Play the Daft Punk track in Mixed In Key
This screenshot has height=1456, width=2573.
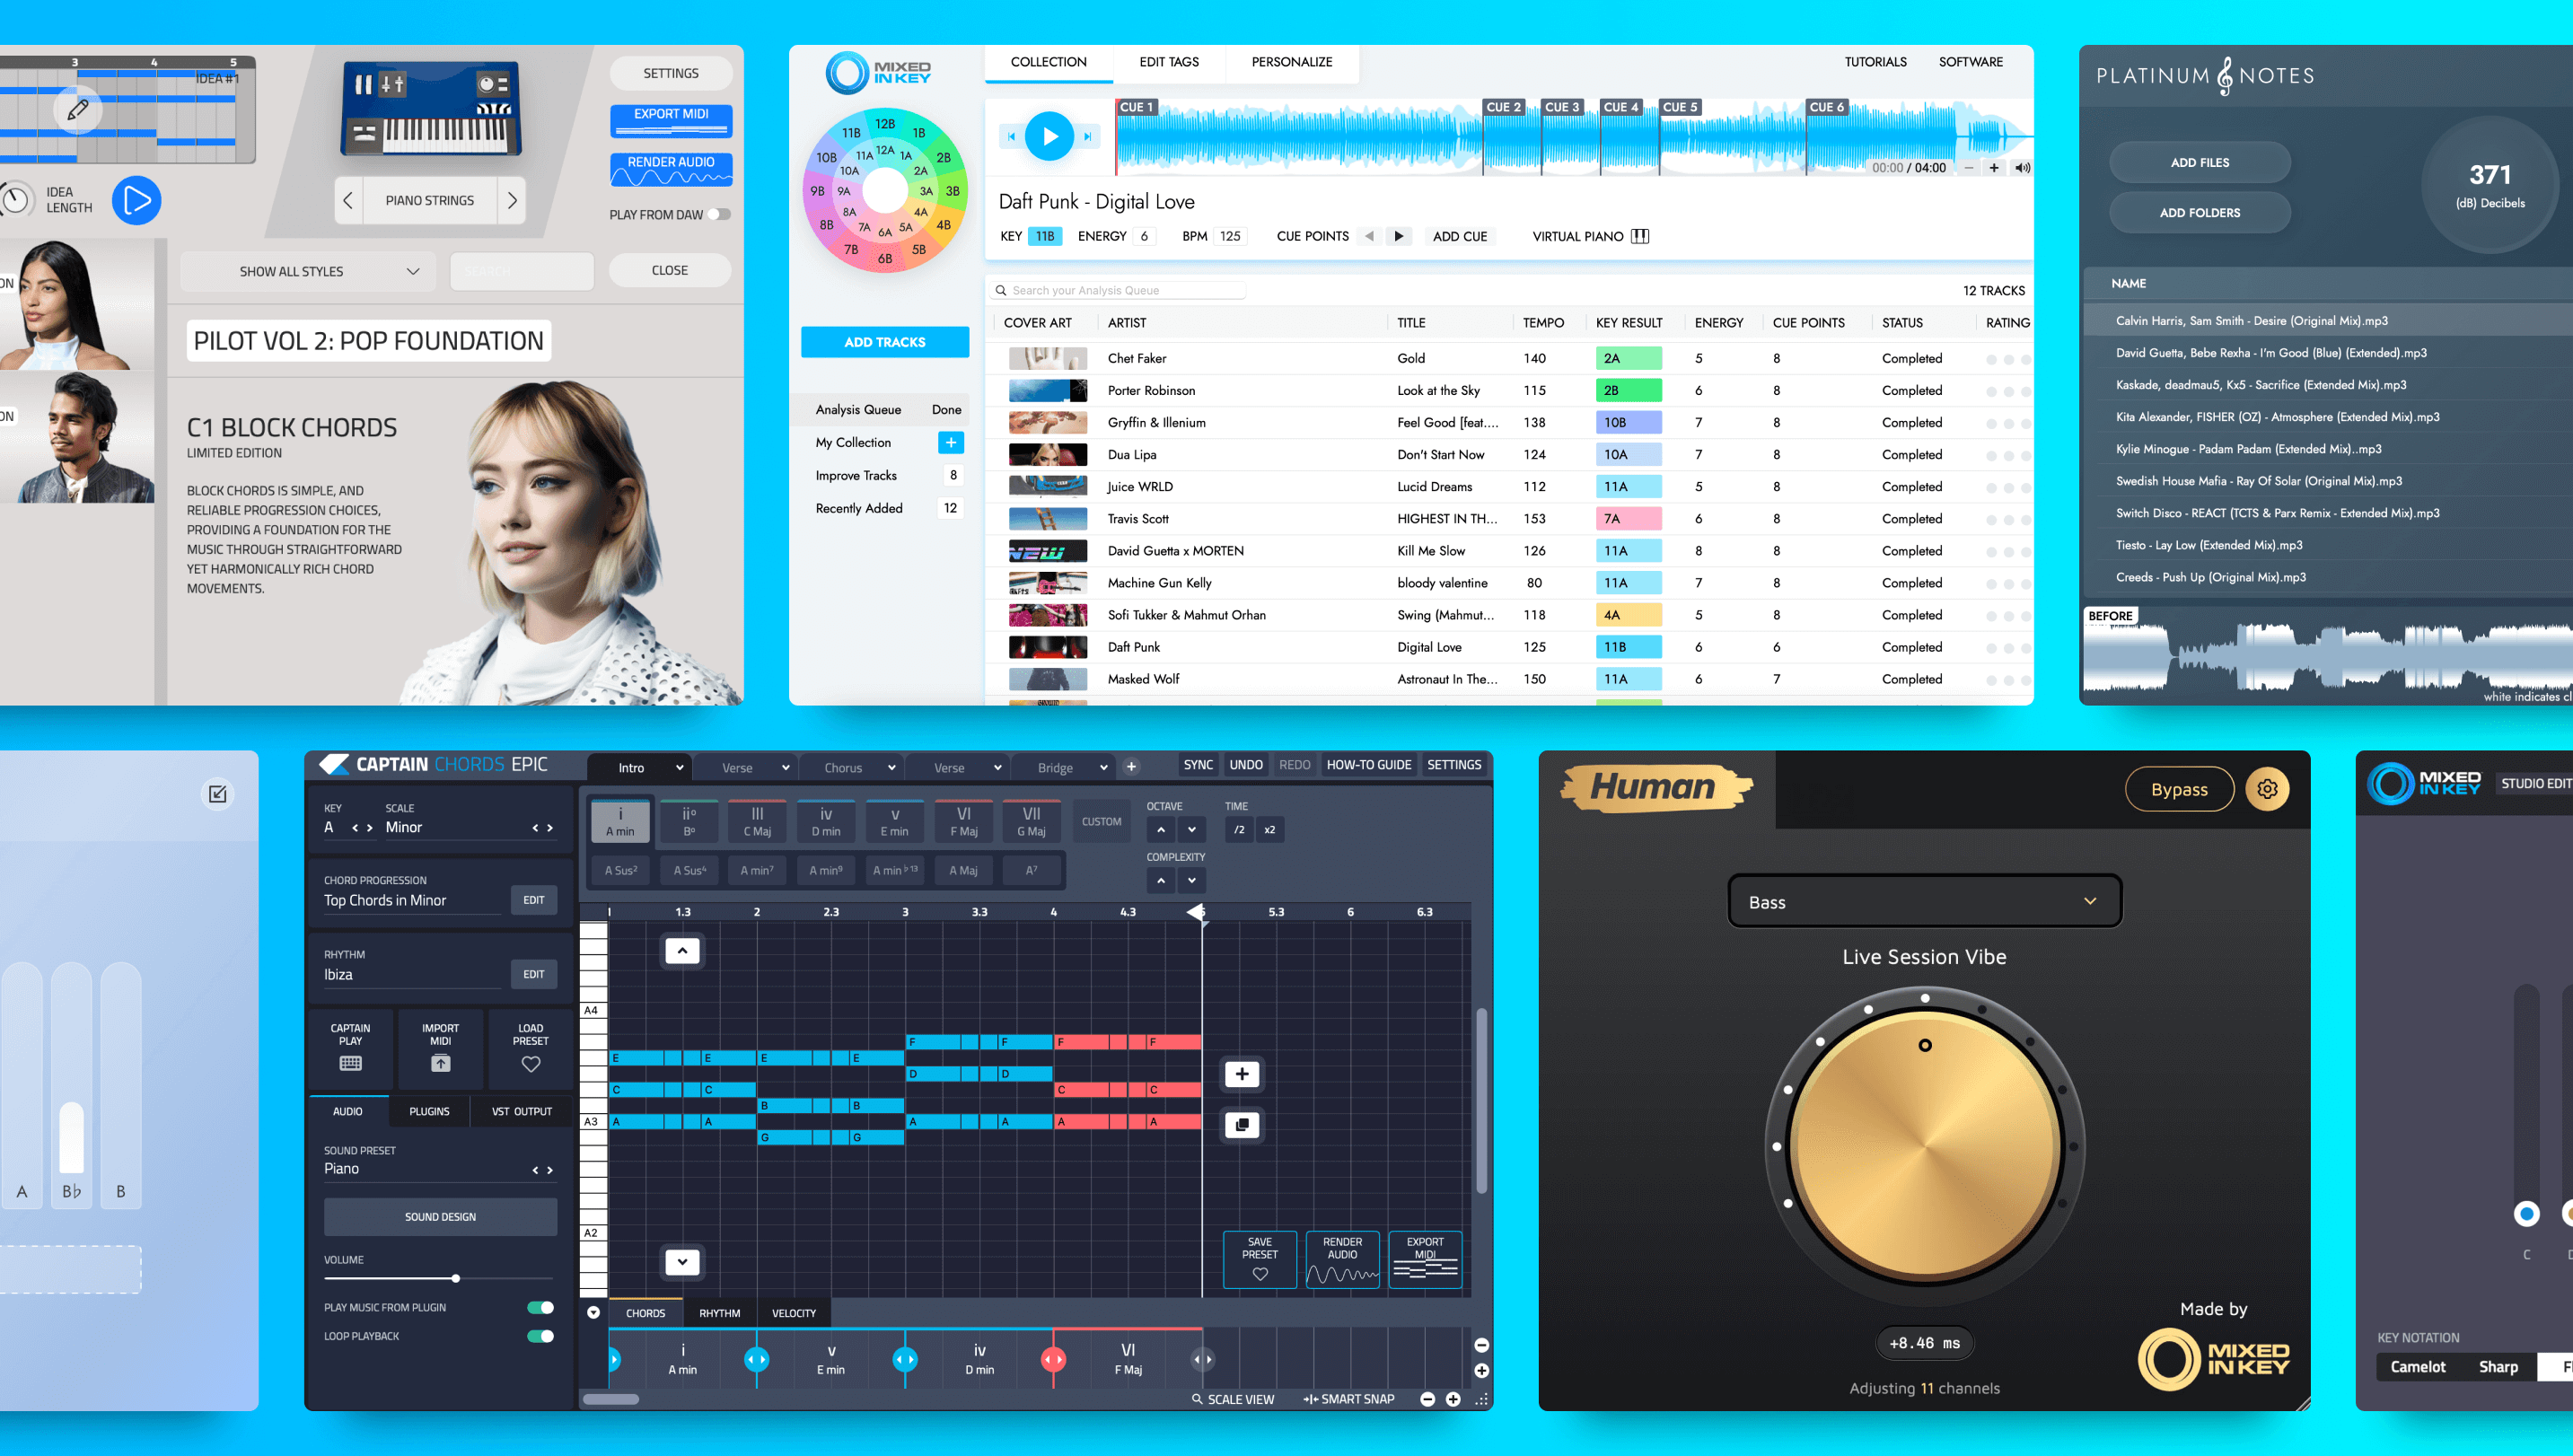tap(1049, 136)
